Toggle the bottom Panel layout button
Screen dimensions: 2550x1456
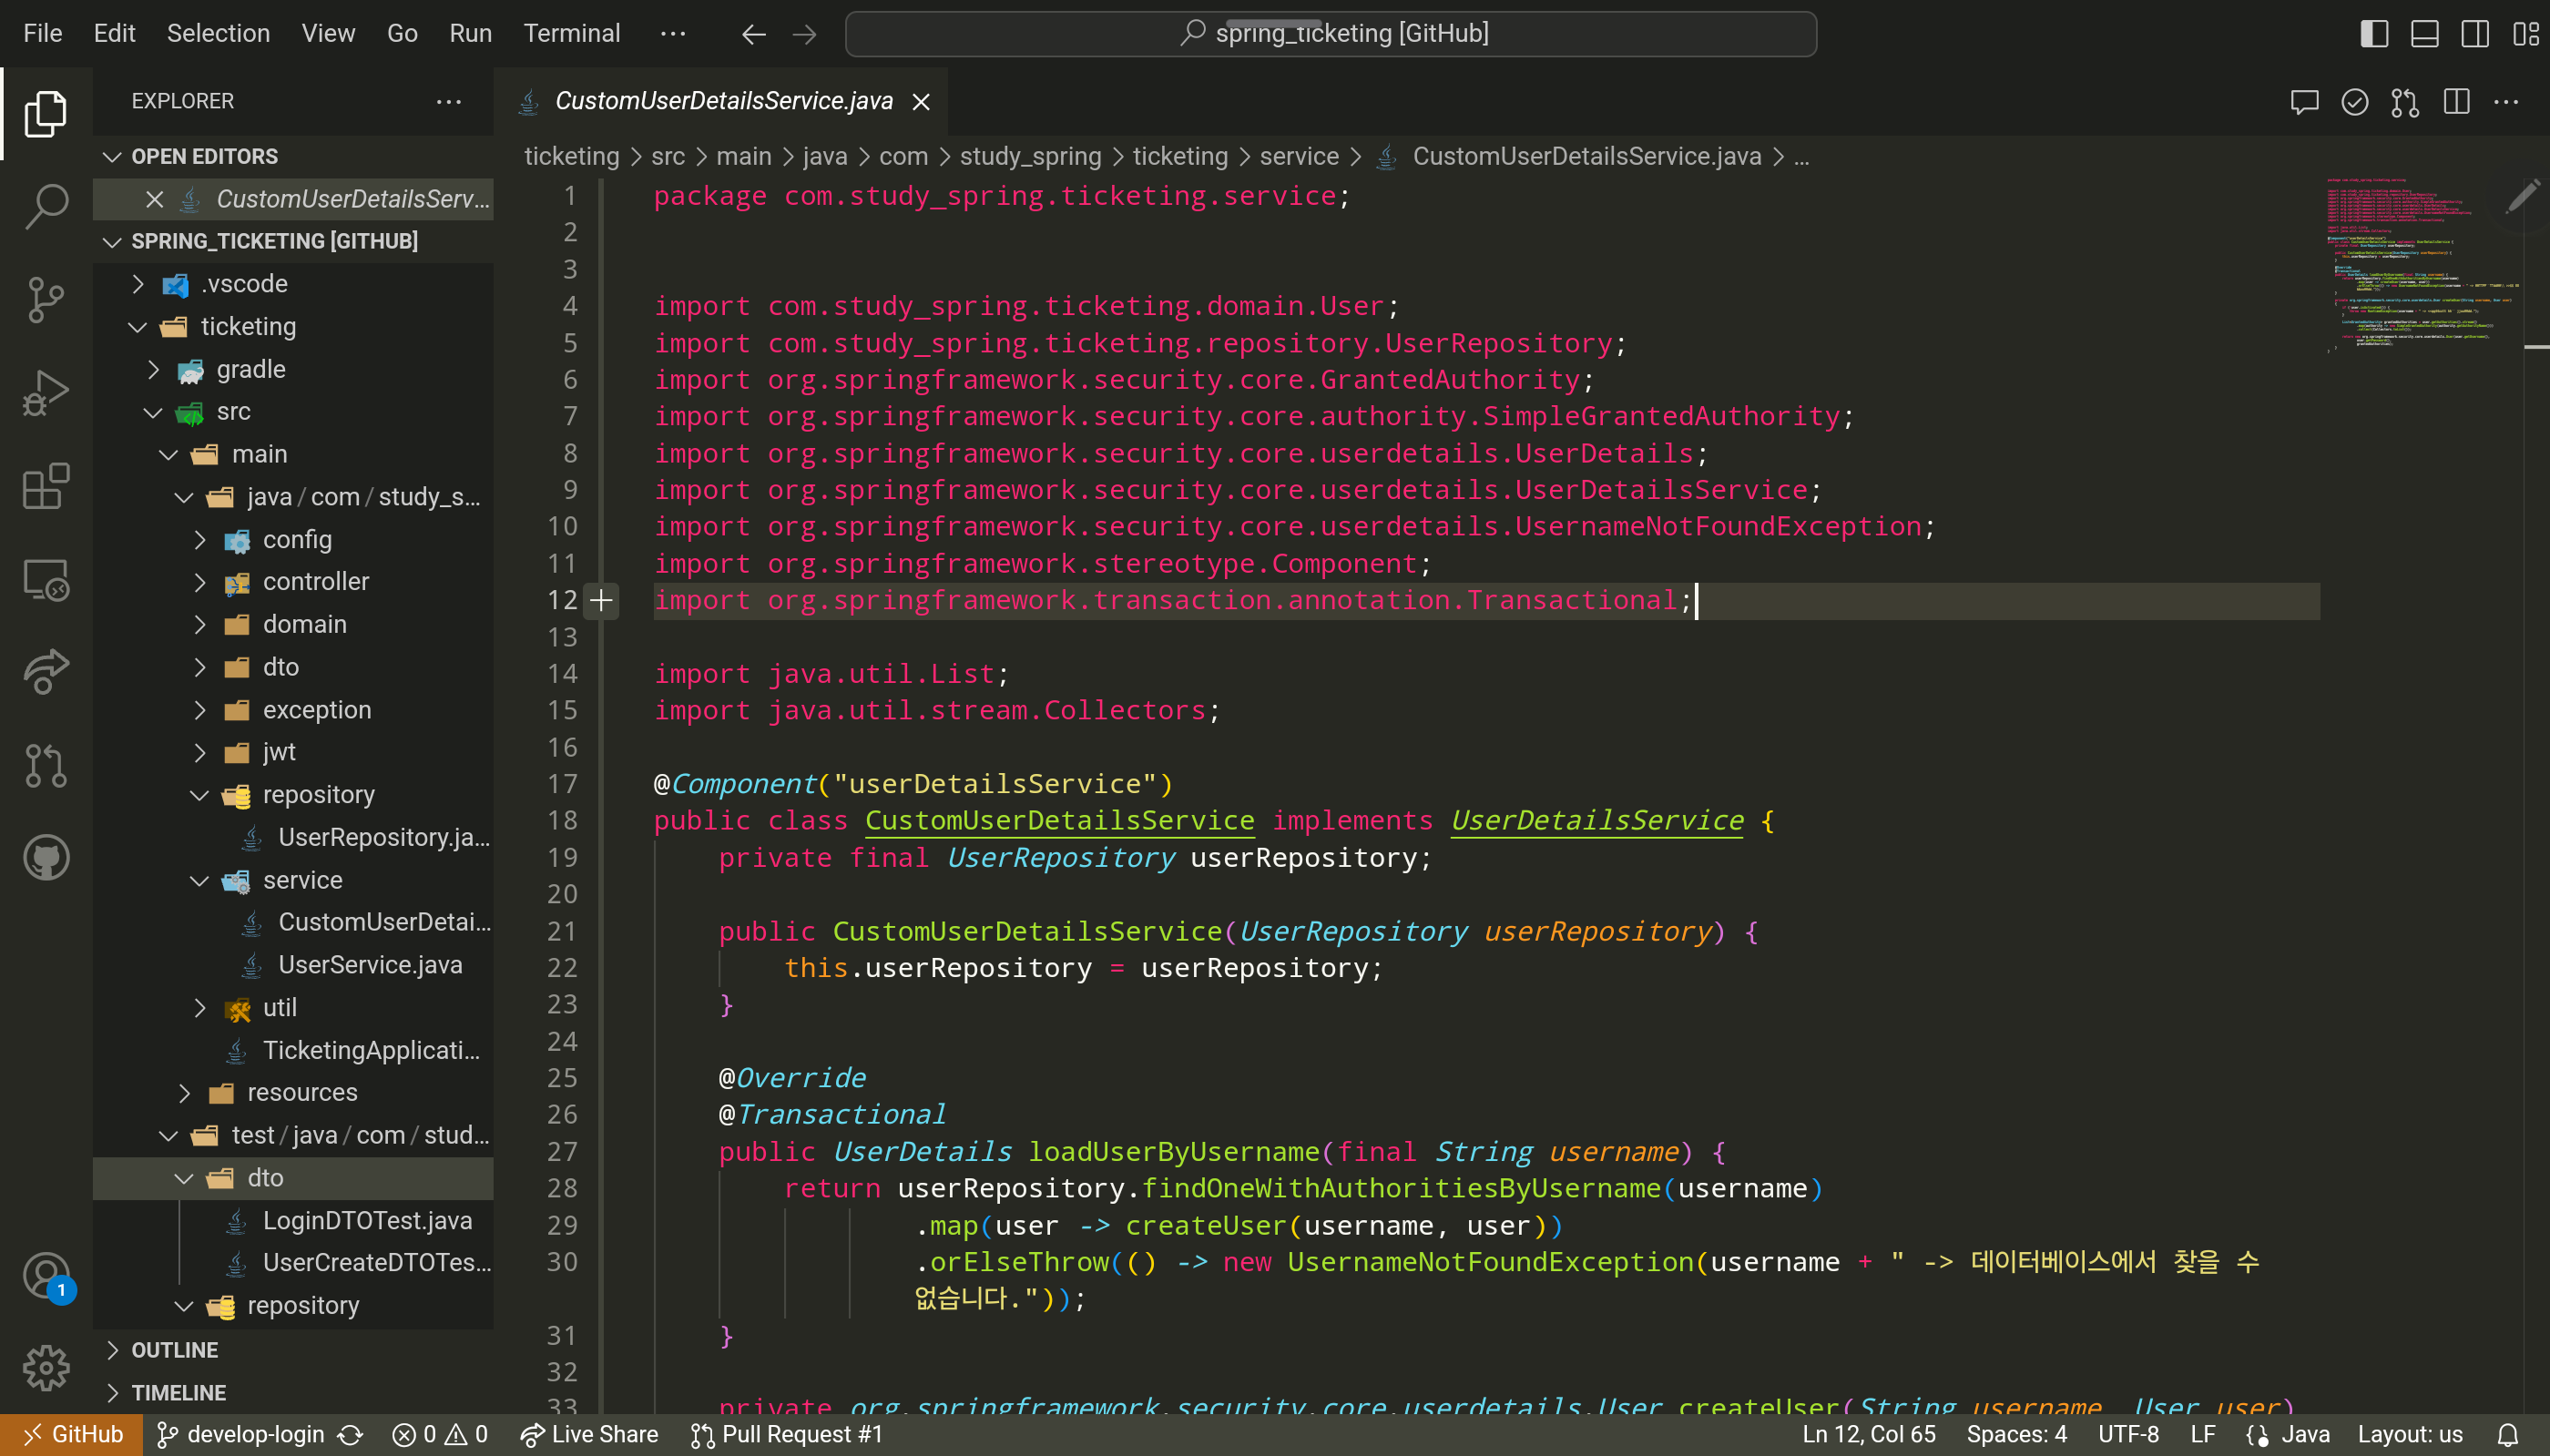pyautogui.click(x=2424, y=33)
